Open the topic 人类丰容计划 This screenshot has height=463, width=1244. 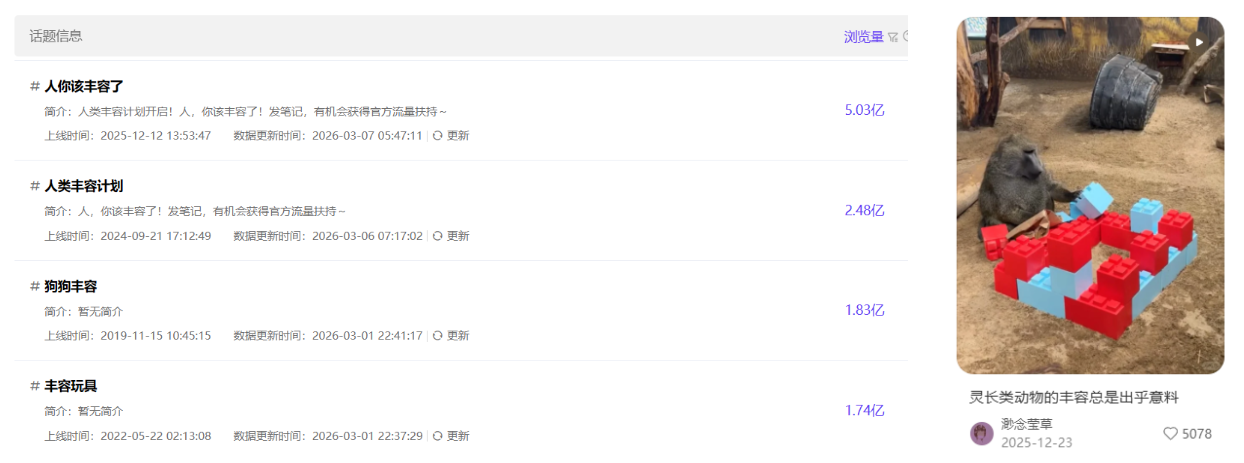coord(84,186)
